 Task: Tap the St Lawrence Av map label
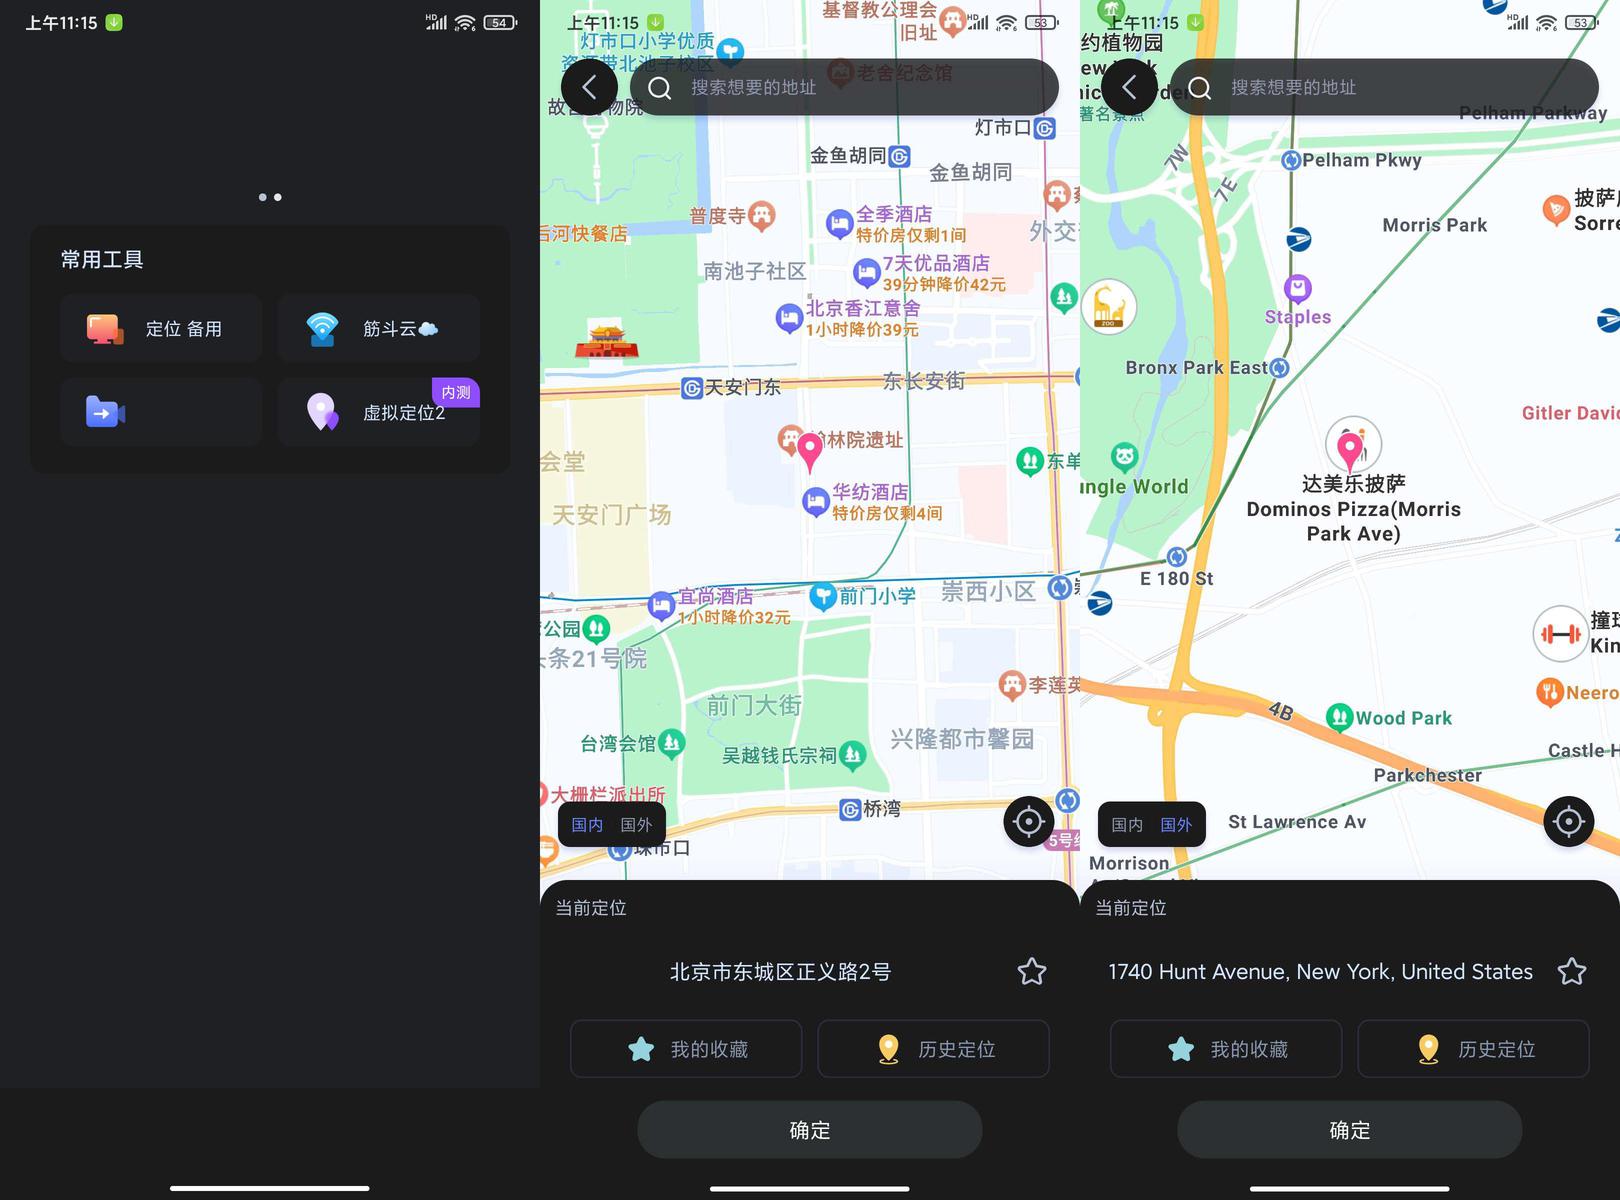click(1297, 822)
